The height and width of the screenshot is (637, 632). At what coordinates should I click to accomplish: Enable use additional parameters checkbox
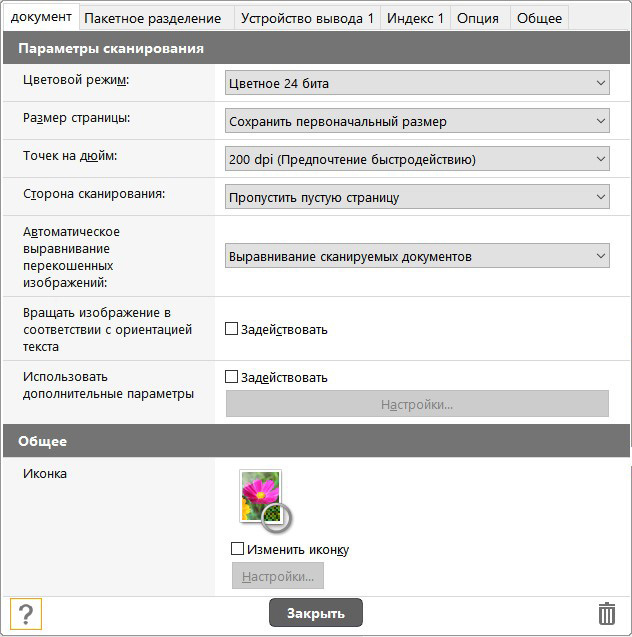coord(232,377)
